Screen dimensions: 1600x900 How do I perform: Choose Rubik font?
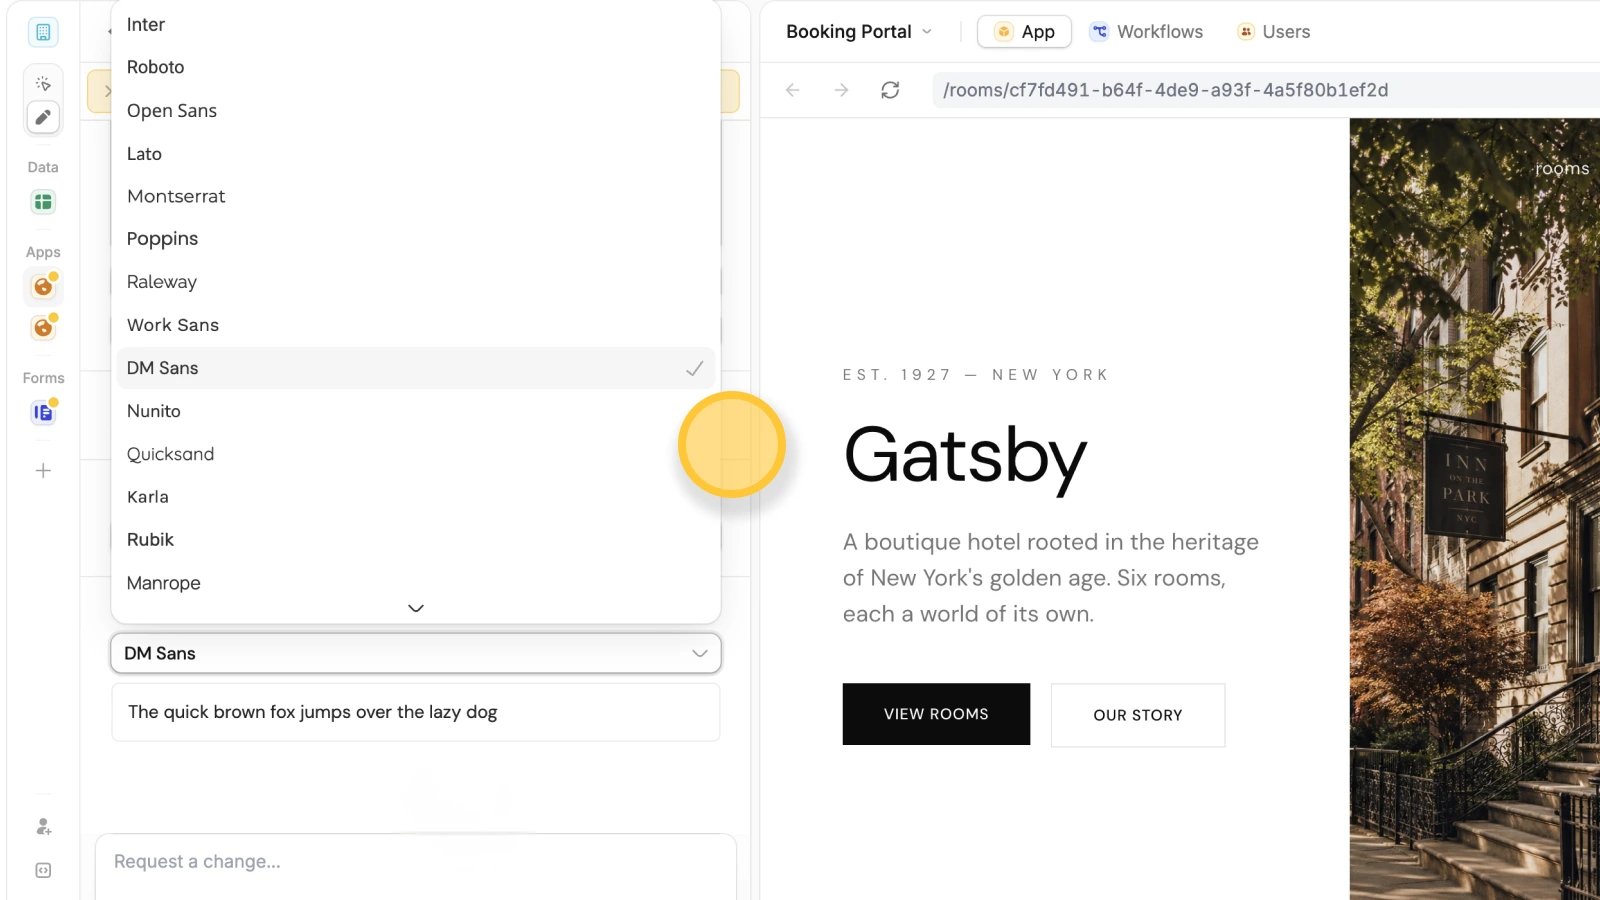point(416,540)
